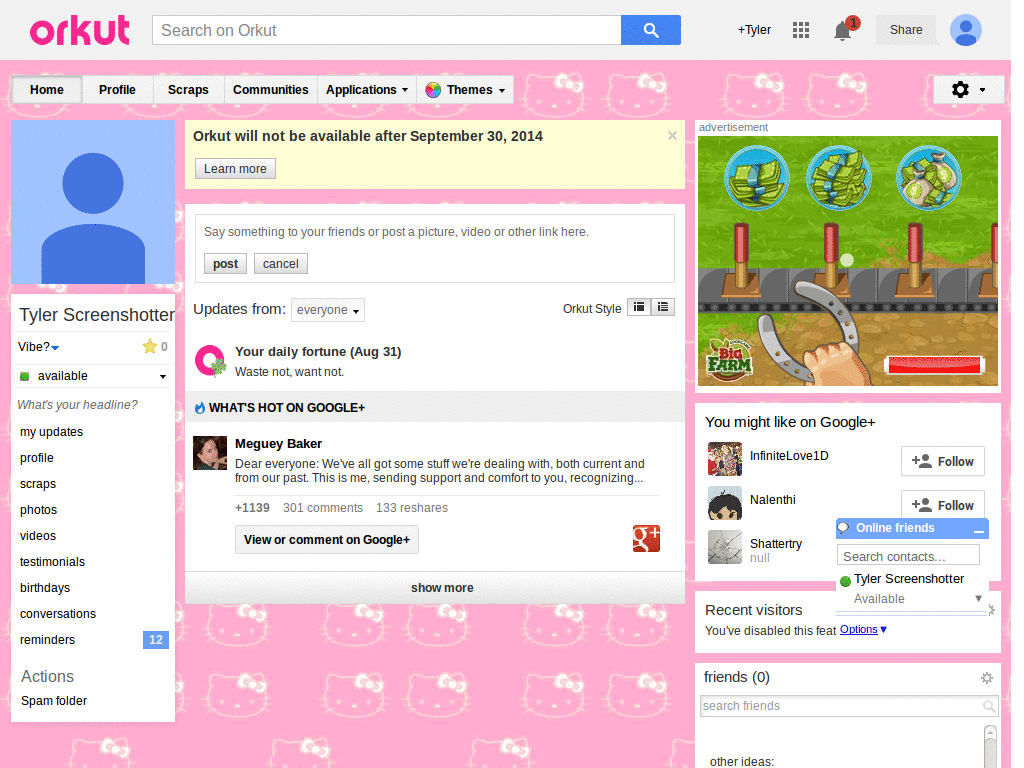
Task: Open the Communities tab
Action: click(x=270, y=90)
